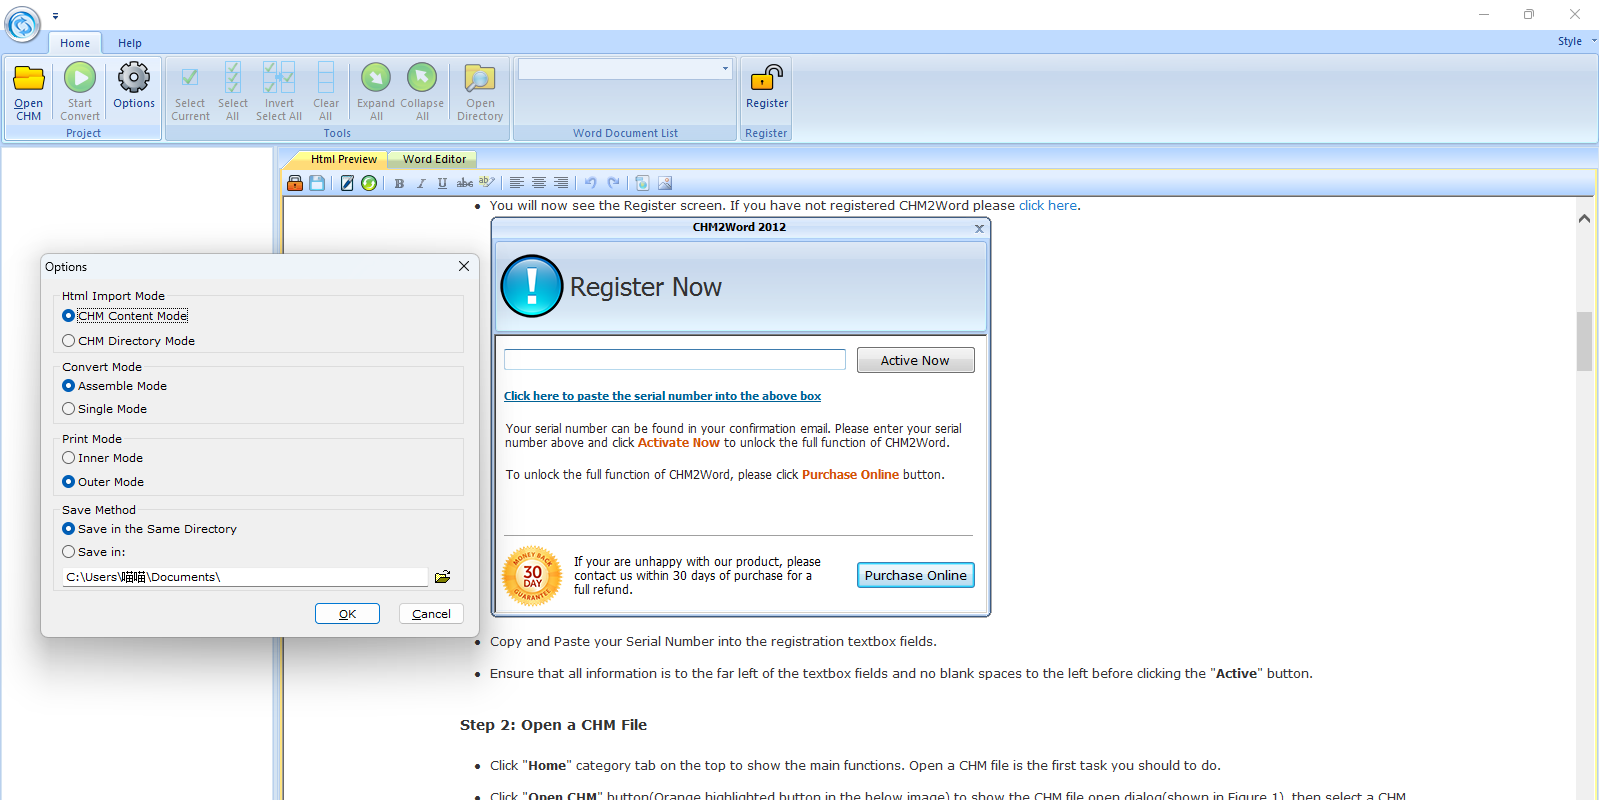This screenshot has height=800, width=1599.
Task: Click the Open Directory icon
Action: (x=480, y=78)
